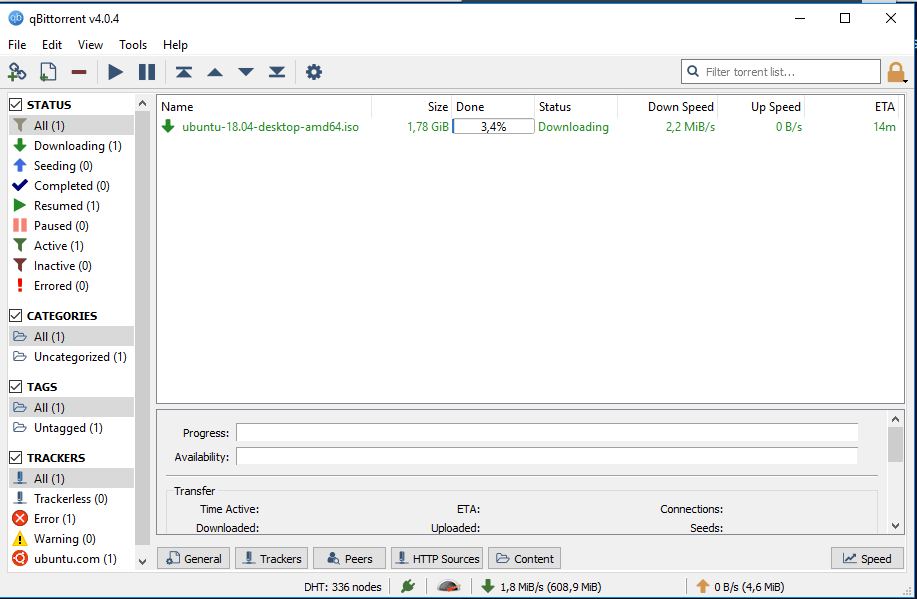Open the File menu

pyautogui.click(x=17, y=45)
